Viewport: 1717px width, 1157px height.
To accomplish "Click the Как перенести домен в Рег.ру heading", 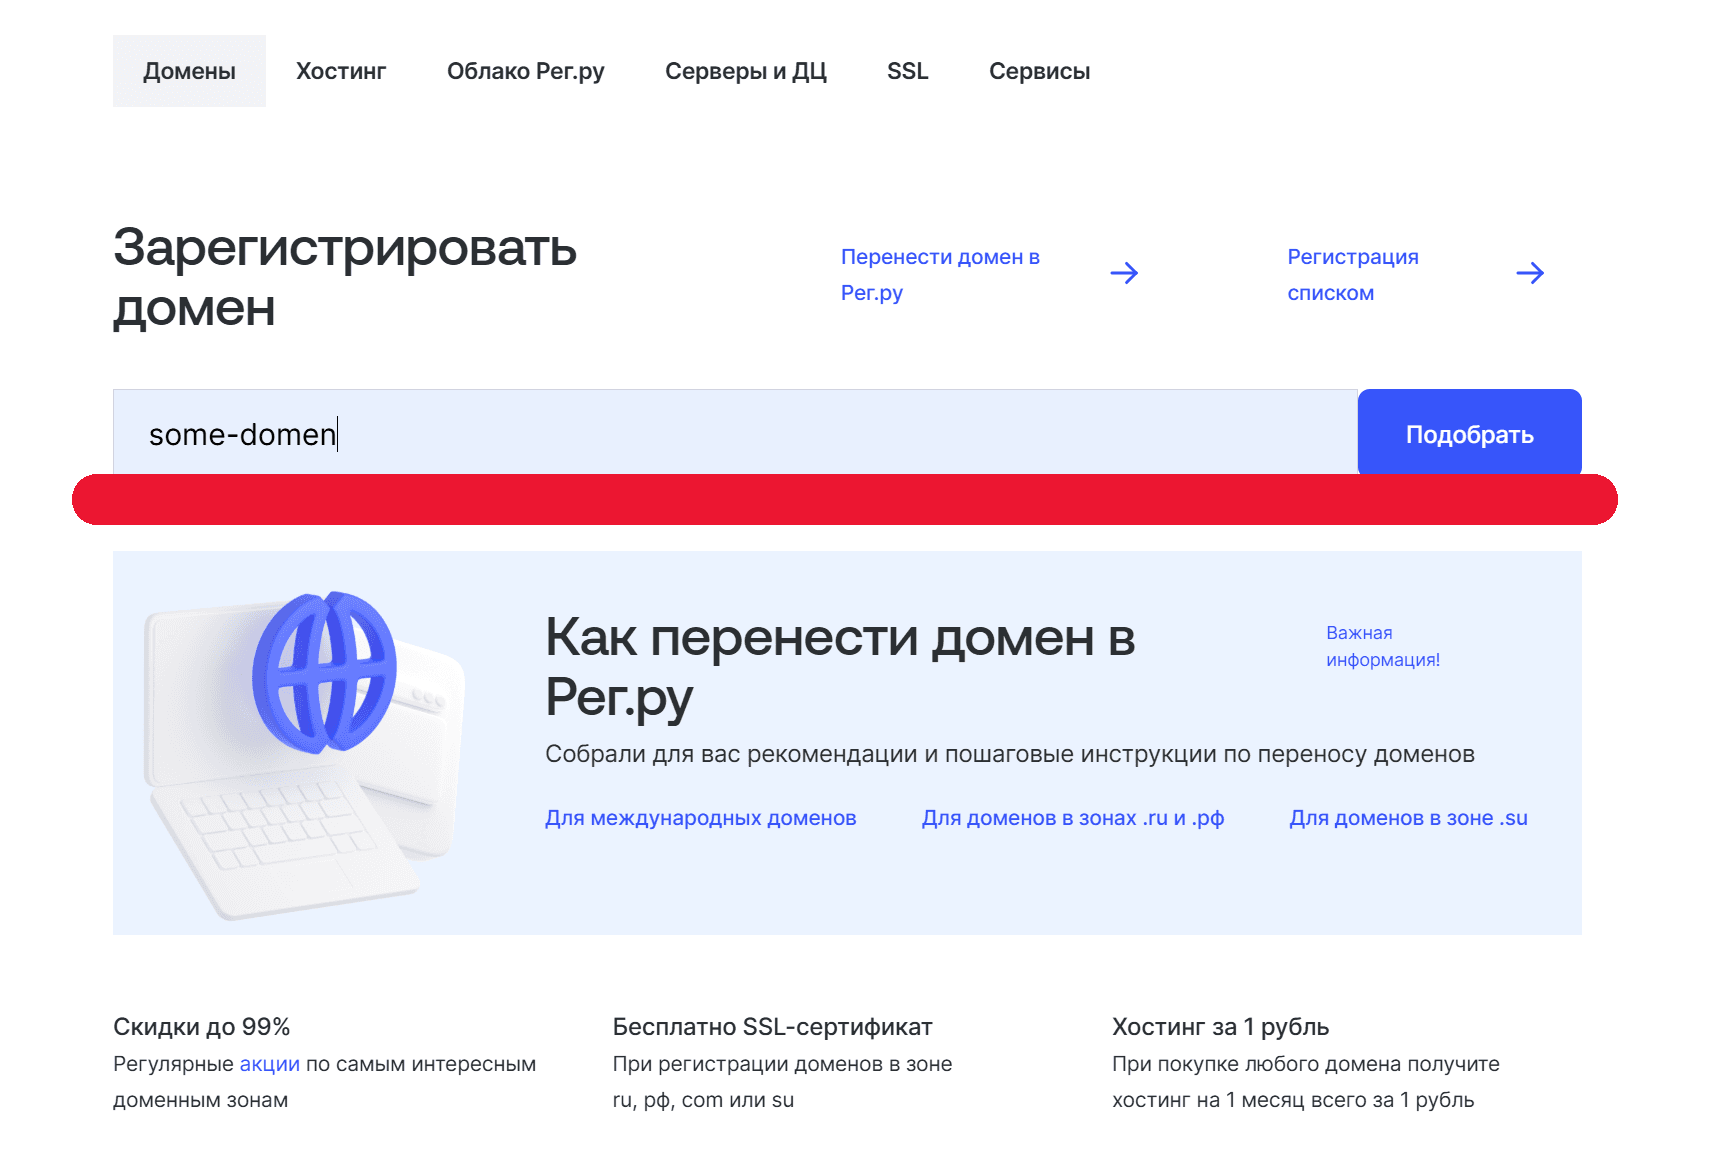I will click(840, 666).
